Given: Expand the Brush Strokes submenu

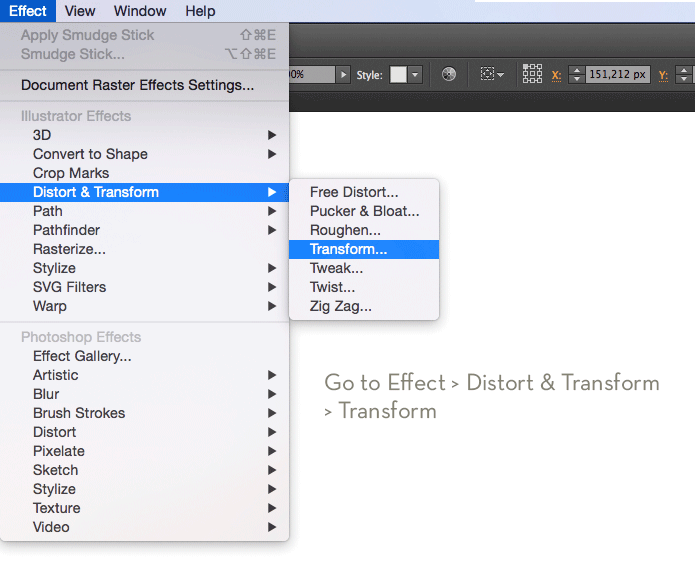Looking at the screenshot, I should [79, 413].
